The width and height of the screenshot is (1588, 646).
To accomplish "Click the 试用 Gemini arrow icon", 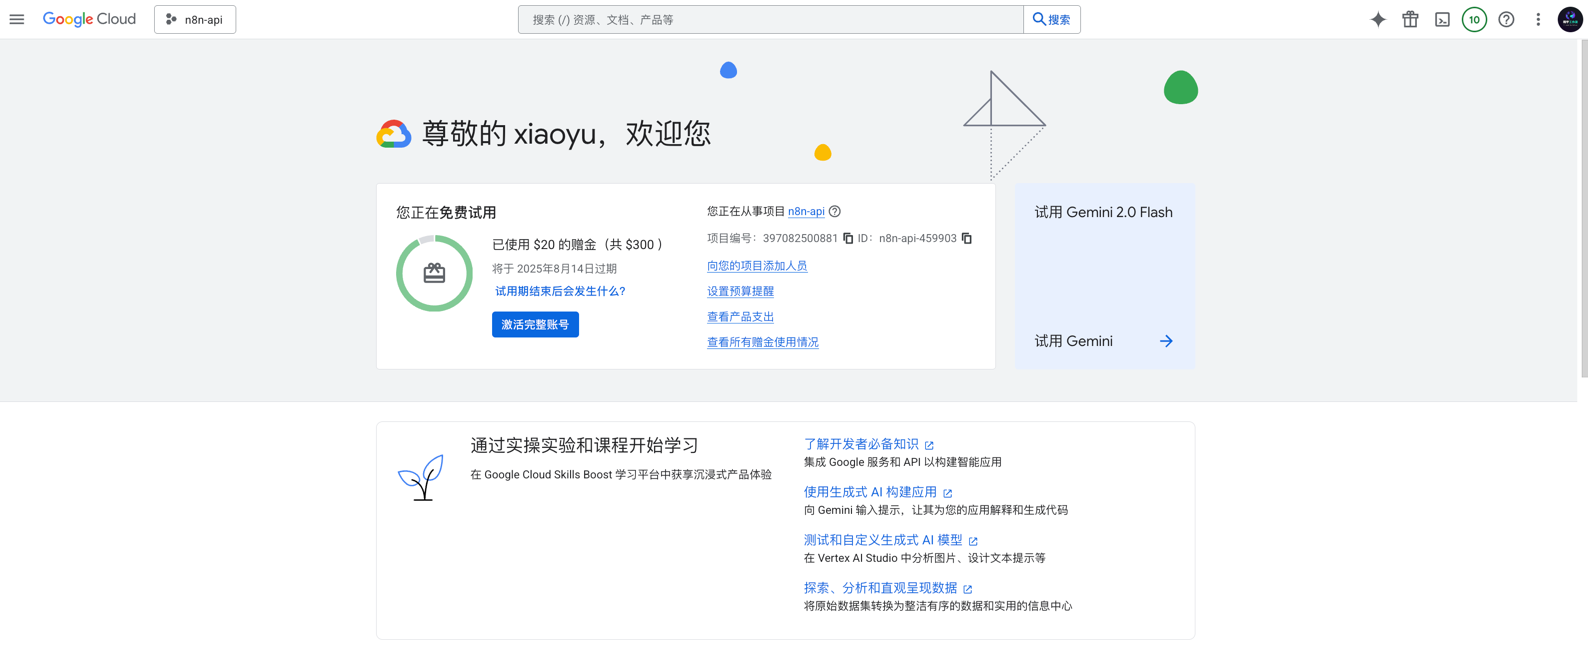I will (1166, 341).
